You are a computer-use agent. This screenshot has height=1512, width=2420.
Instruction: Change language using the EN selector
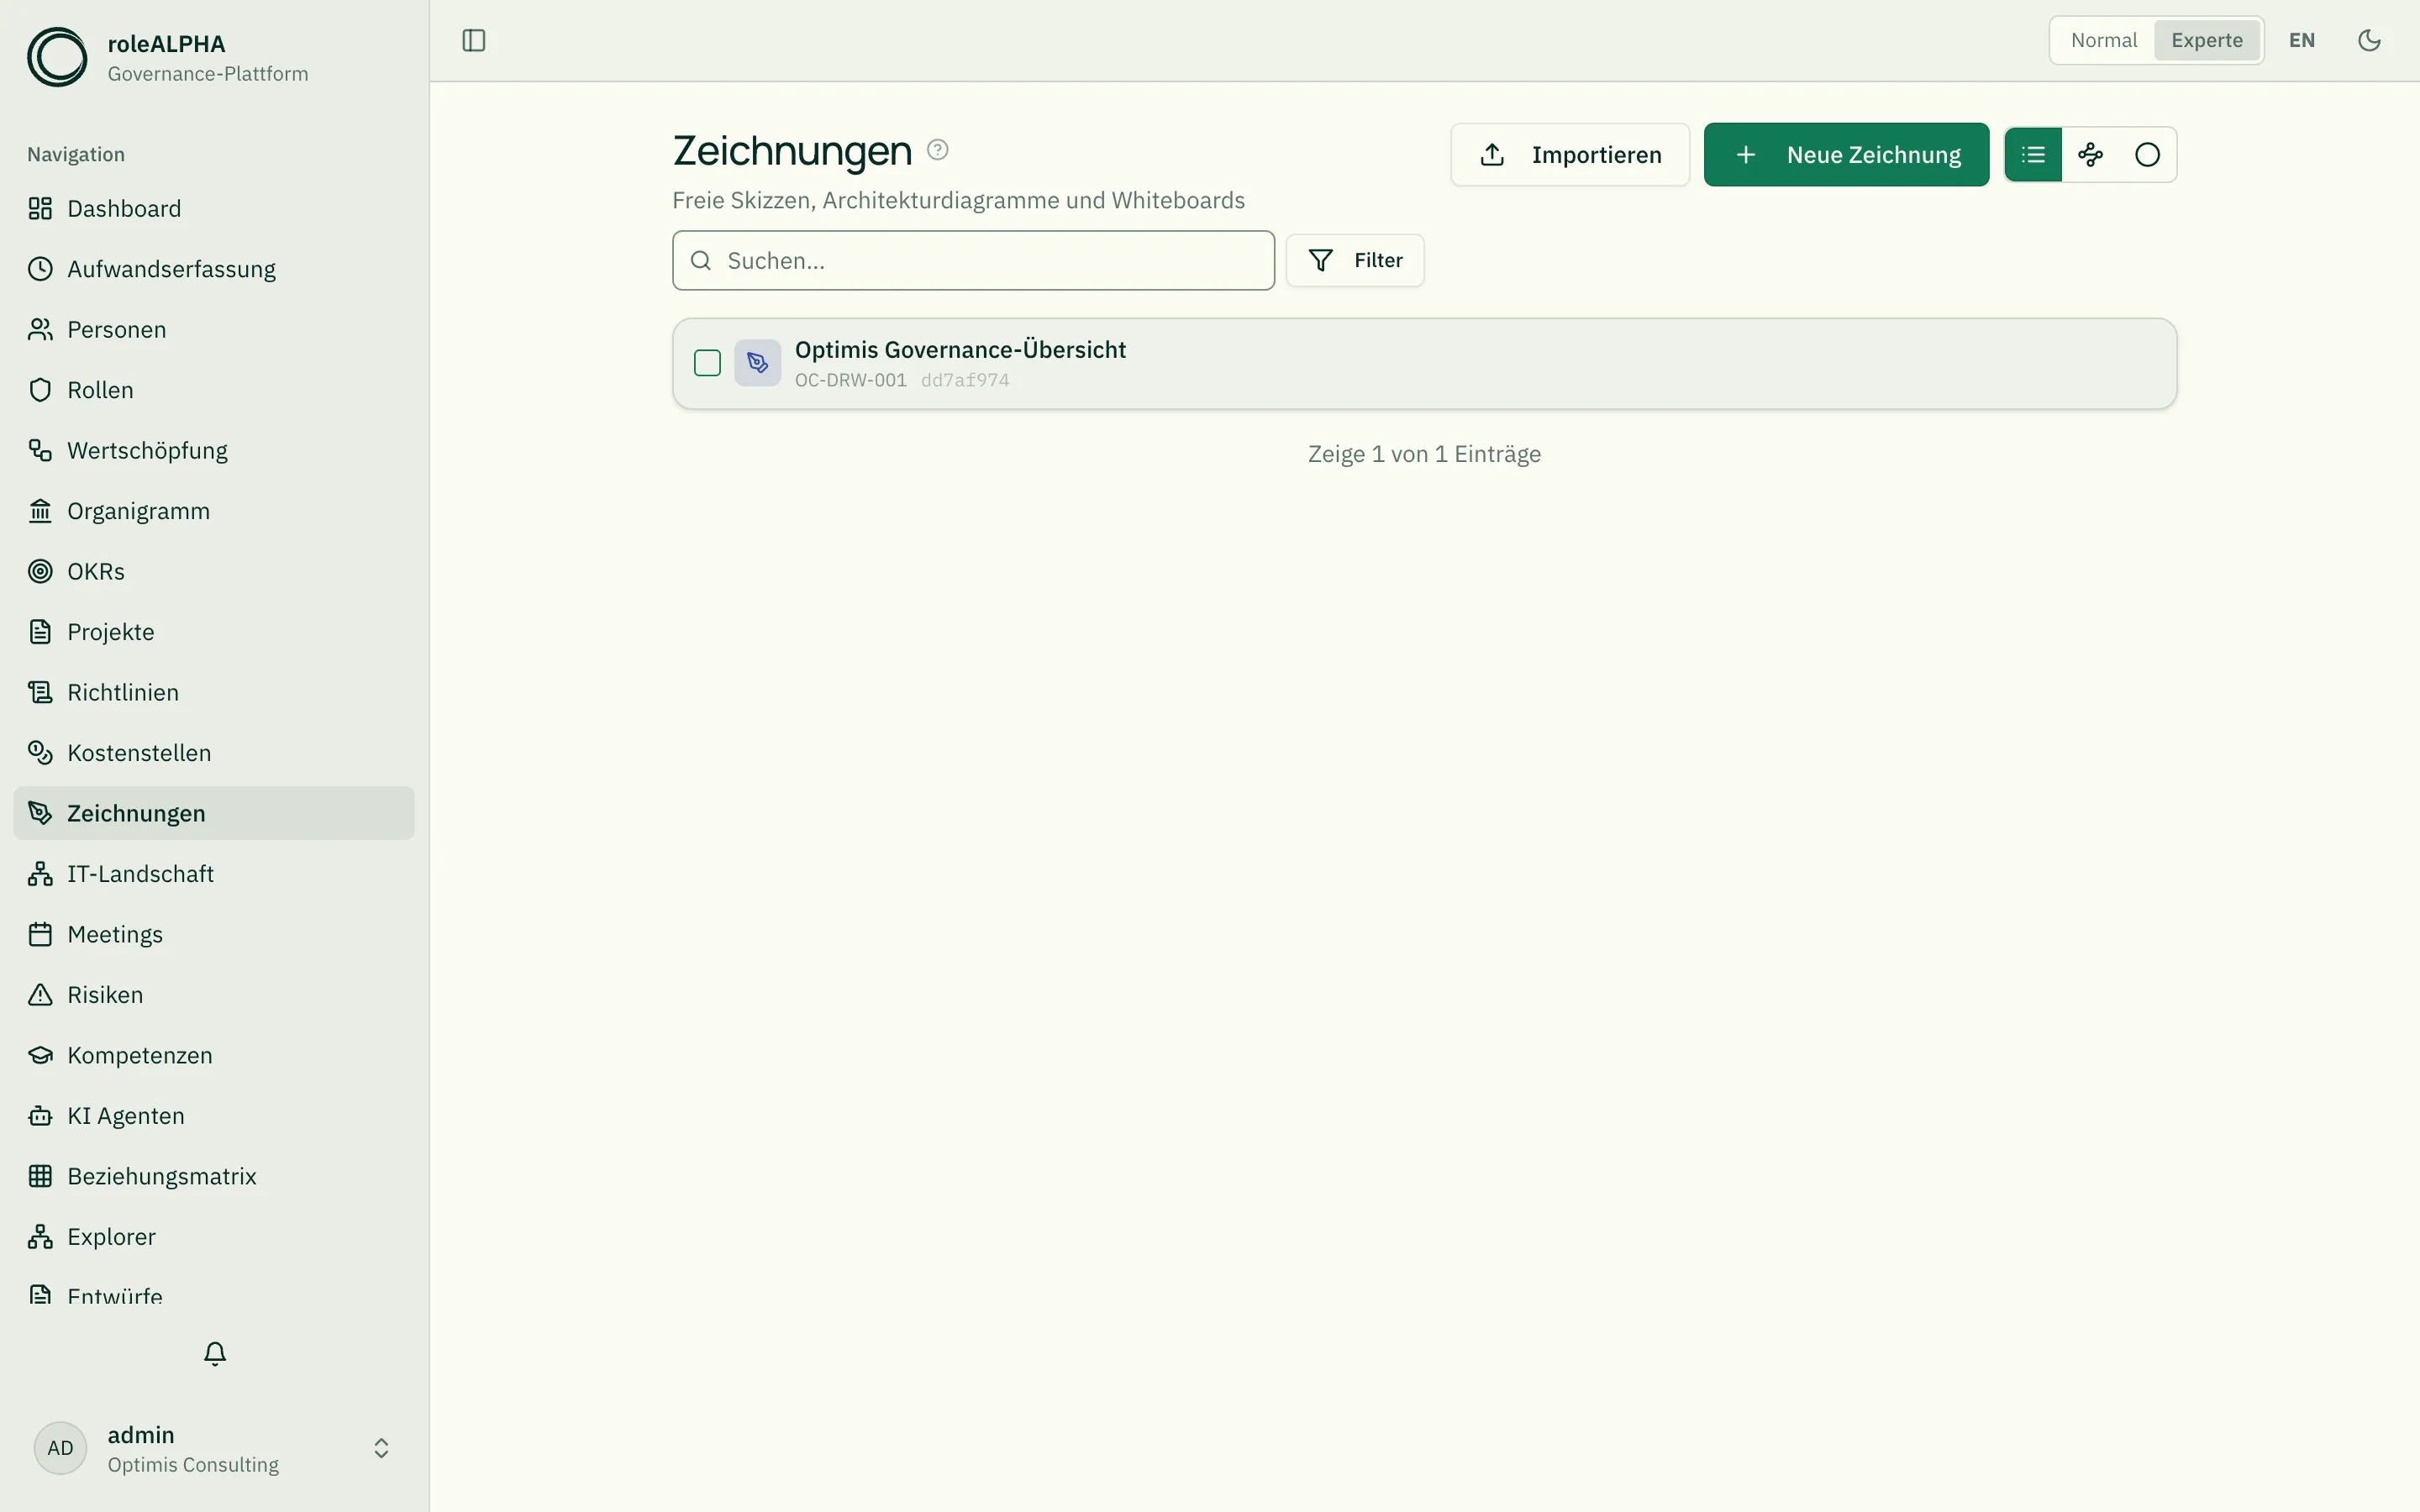(2302, 40)
